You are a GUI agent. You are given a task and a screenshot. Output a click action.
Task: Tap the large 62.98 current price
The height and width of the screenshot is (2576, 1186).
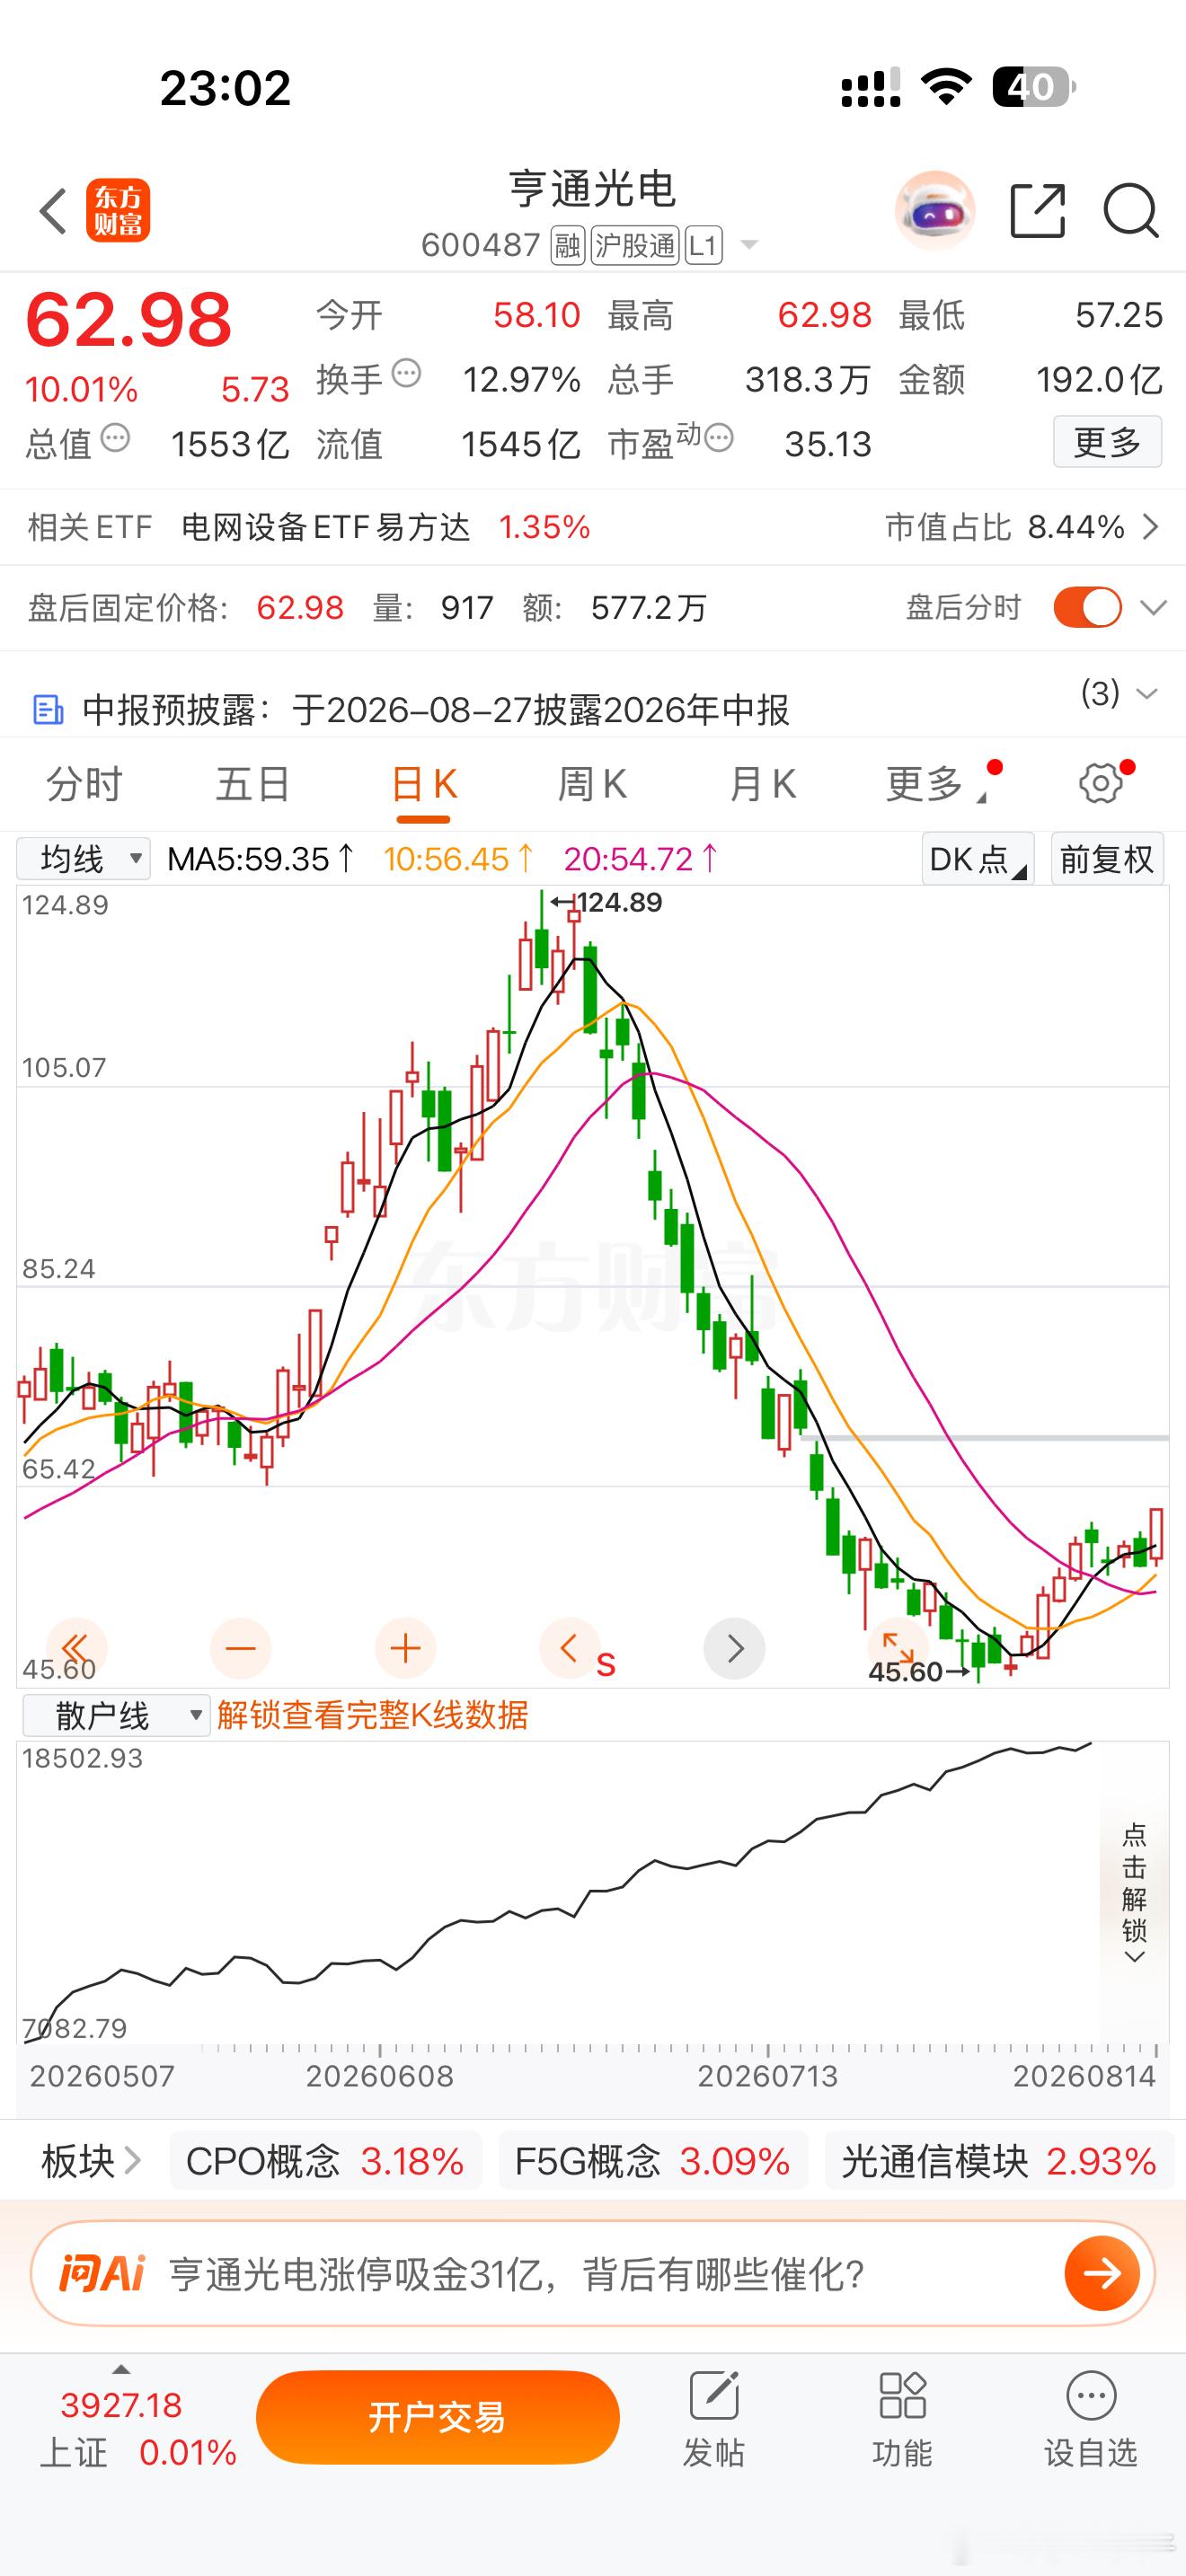click(128, 320)
